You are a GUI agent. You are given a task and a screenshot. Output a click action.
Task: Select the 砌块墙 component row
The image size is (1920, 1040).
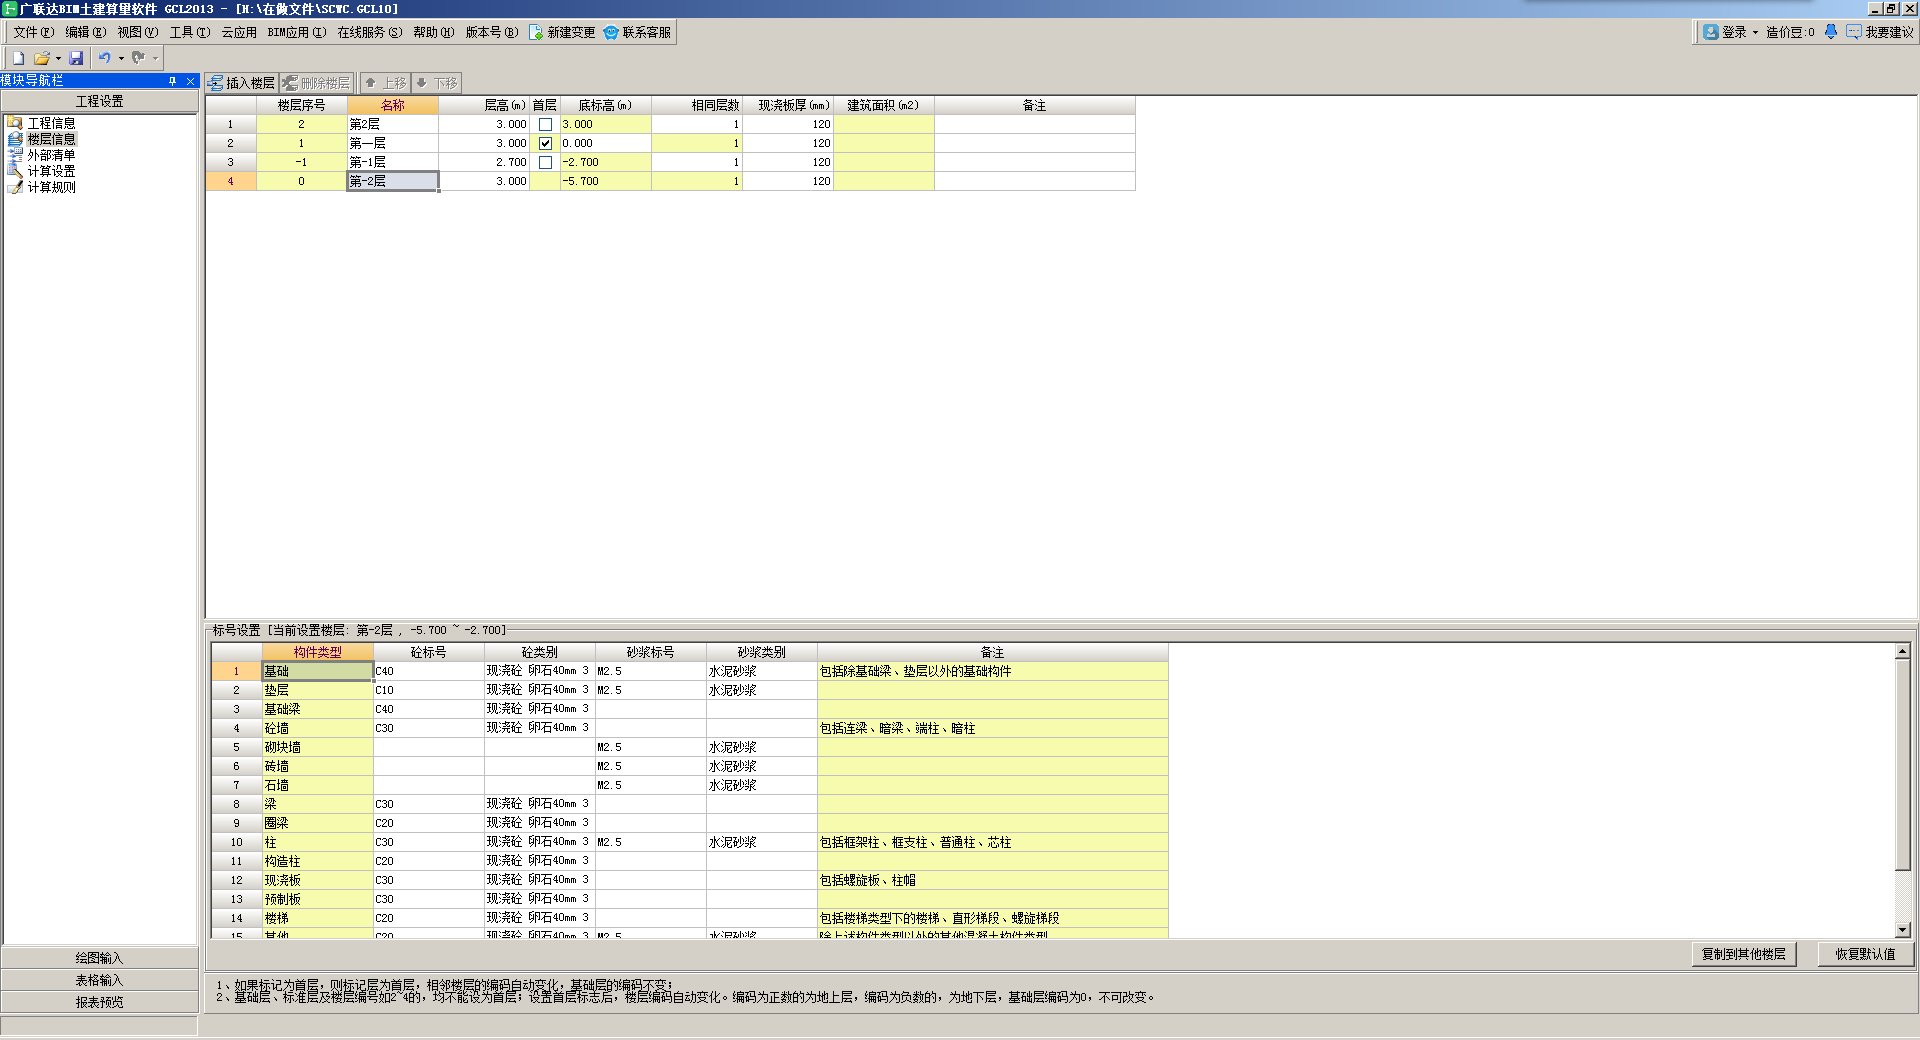tap(317, 747)
